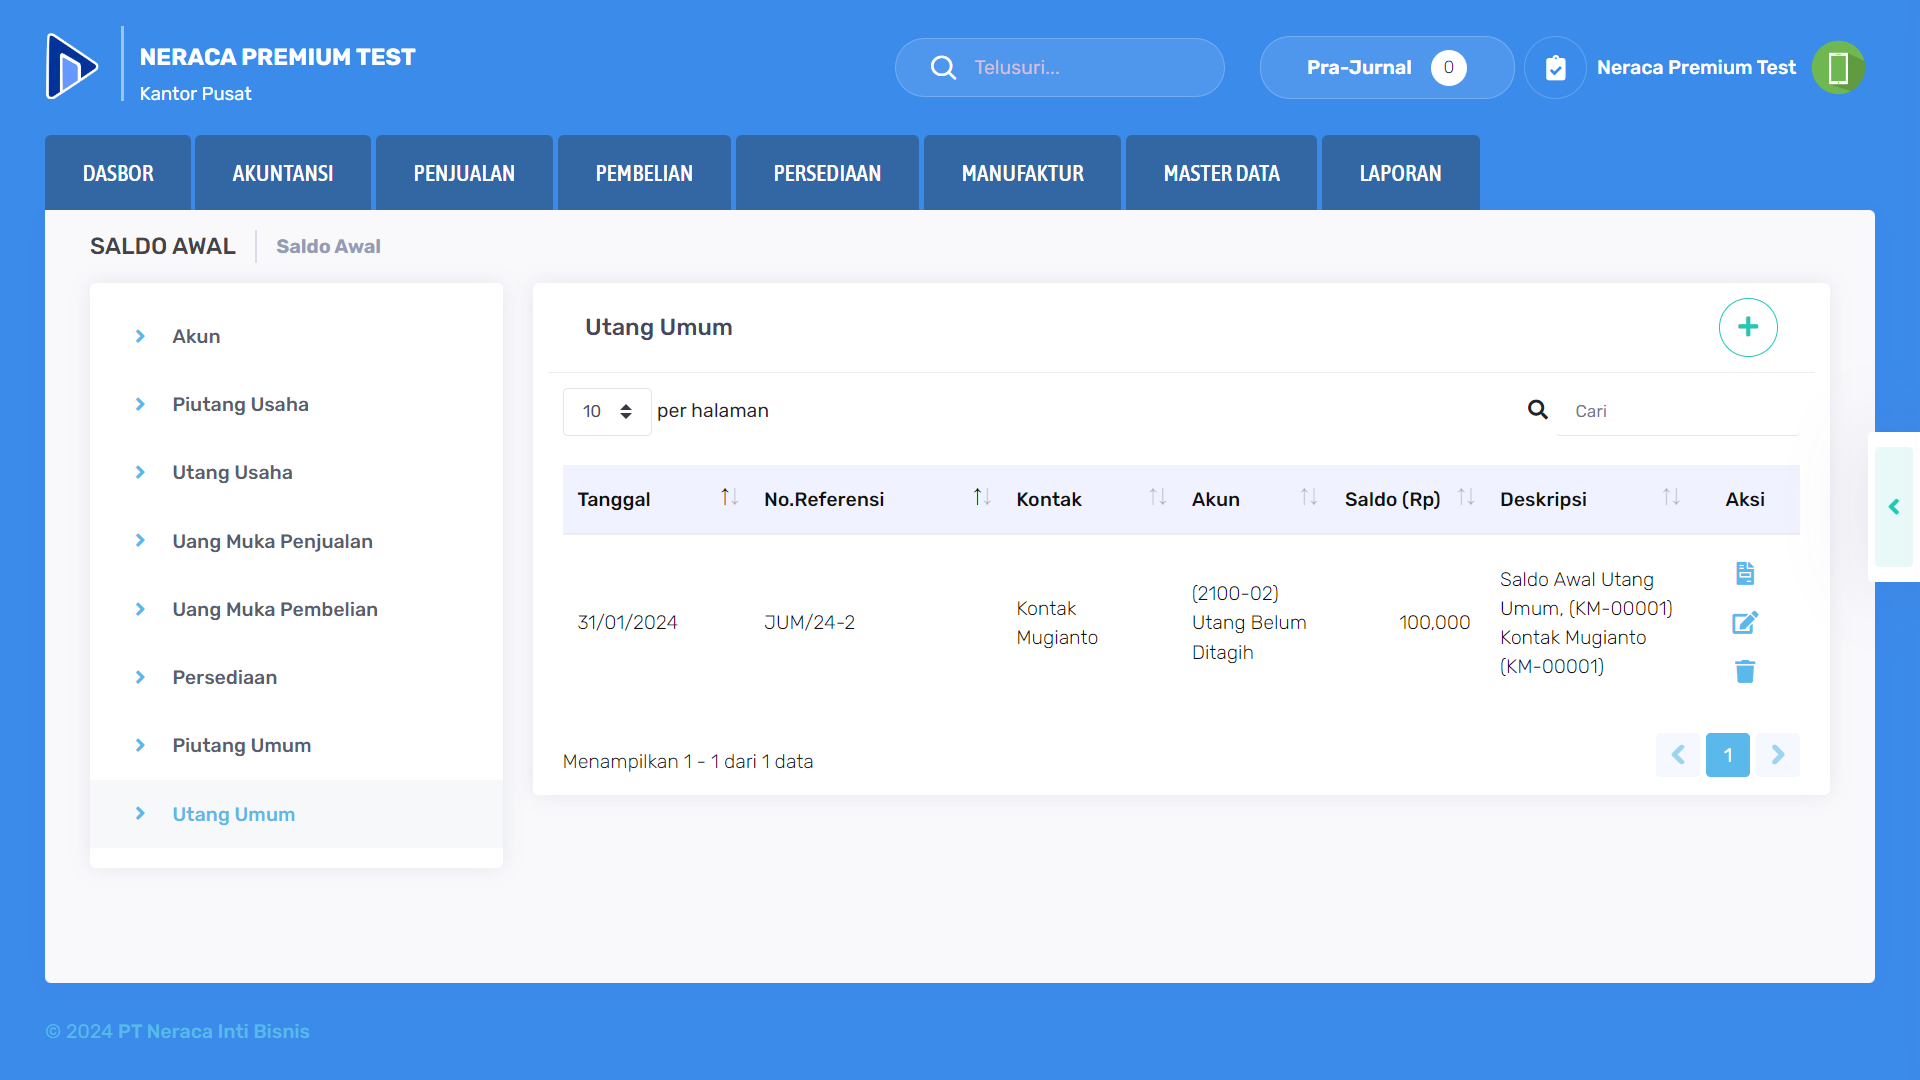The width and height of the screenshot is (1920, 1080).
Task: Select Persediaan label in sidebar
Action: 224,677
